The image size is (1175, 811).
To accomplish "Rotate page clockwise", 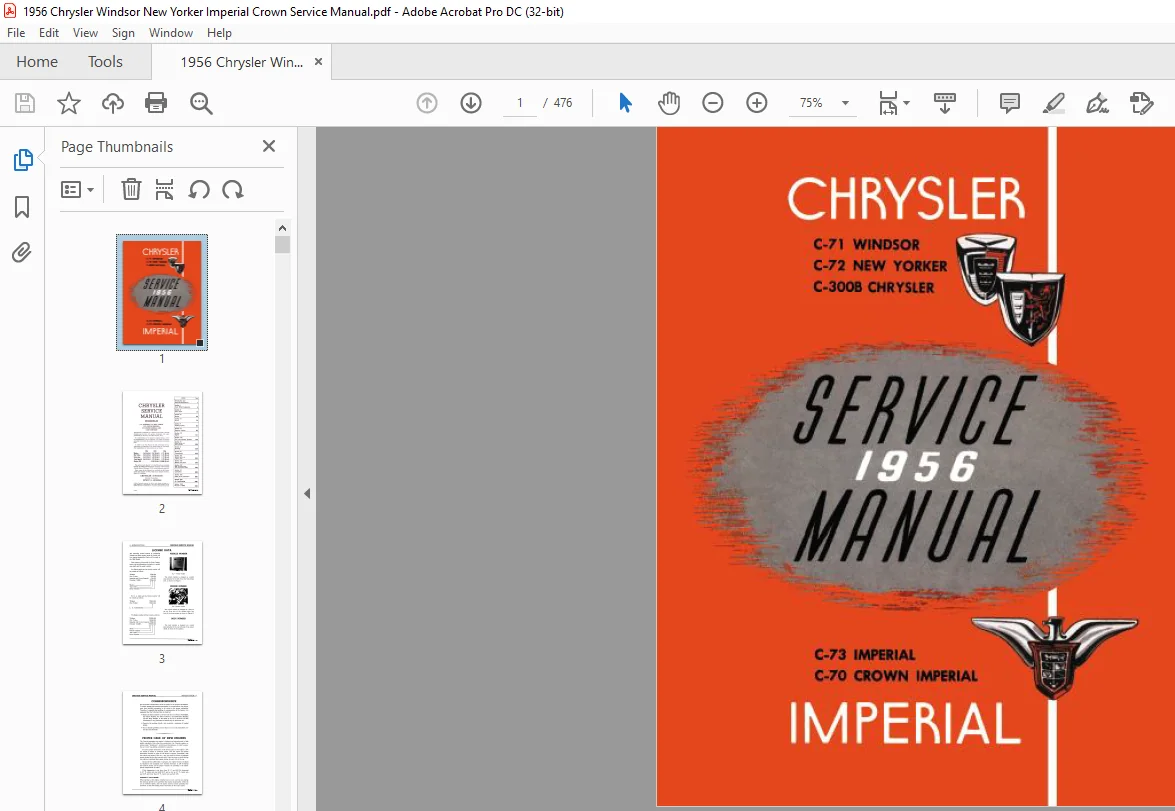I will point(233,190).
